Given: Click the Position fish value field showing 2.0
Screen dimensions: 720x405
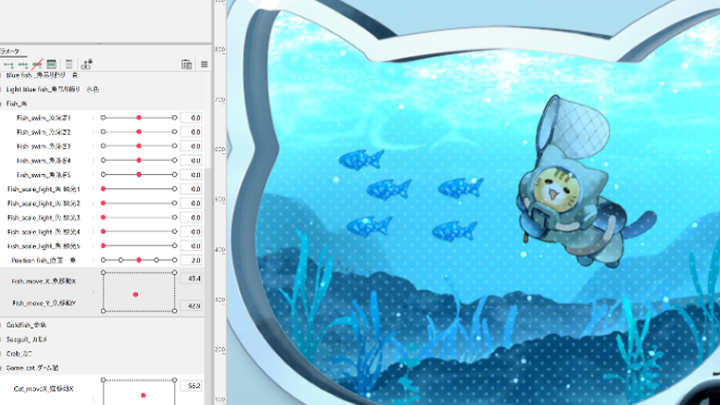Looking at the screenshot, I should pyautogui.click(x=191, y=260).
